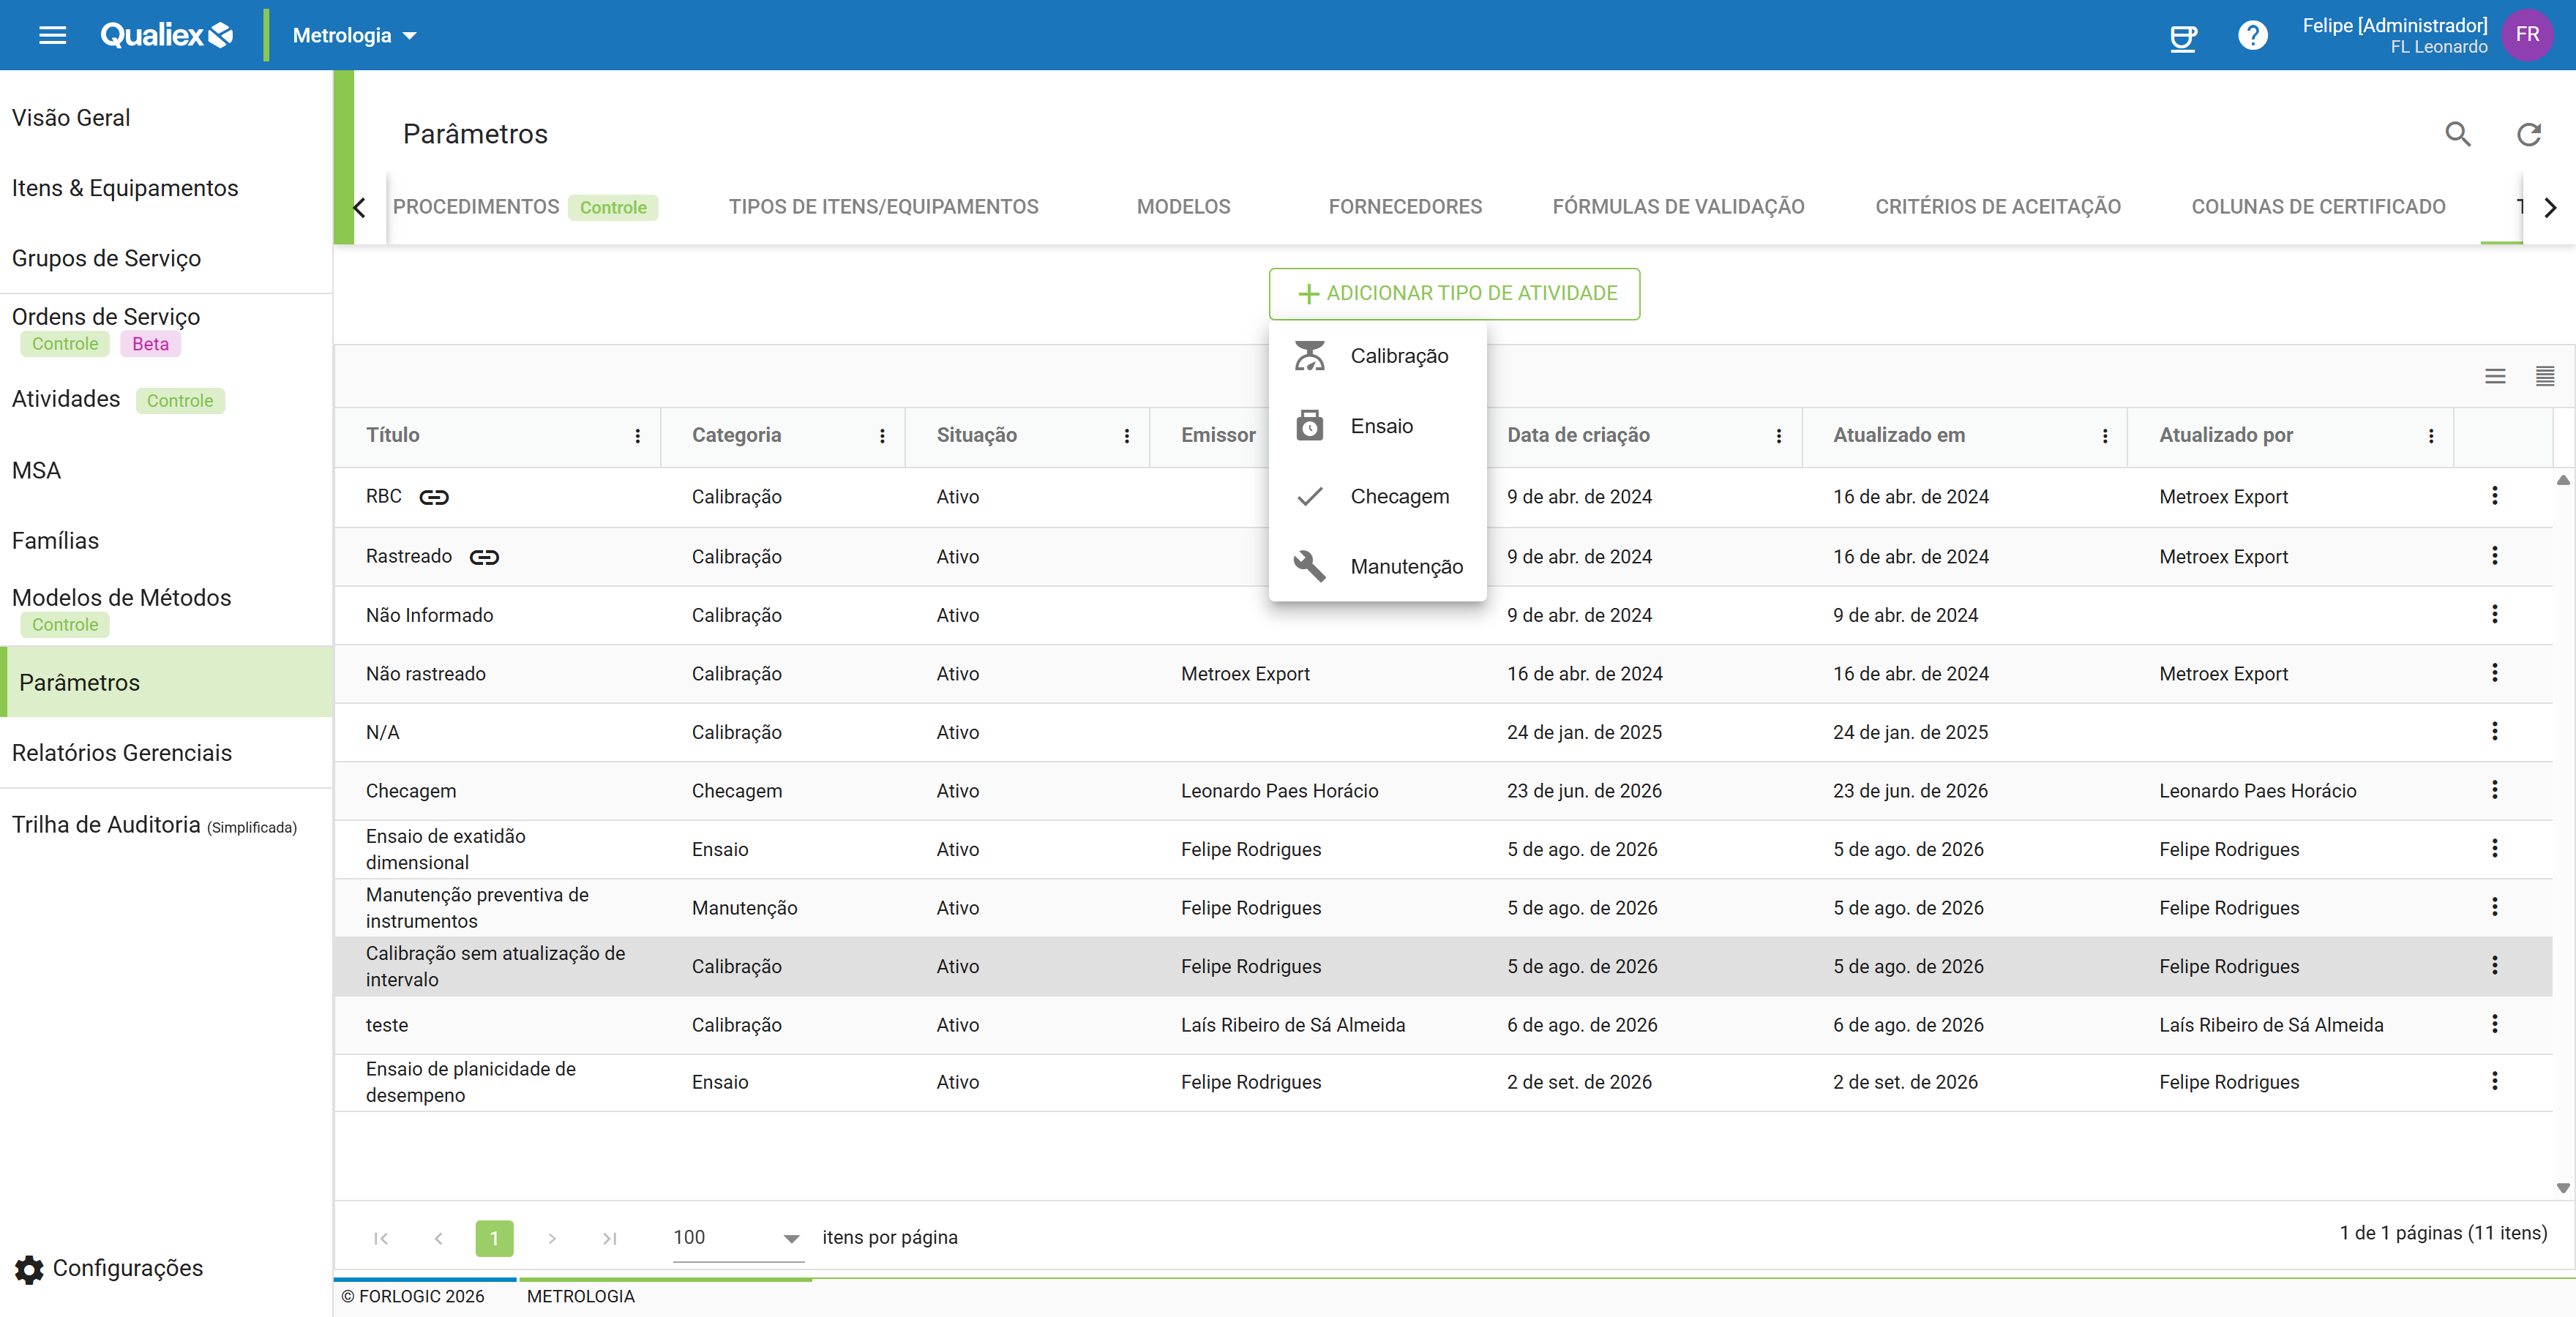Image resolution: width=2576 pixels, height=1317 pixels.
Task: Open the items per page dropdown
Action: pos(738,1238)
